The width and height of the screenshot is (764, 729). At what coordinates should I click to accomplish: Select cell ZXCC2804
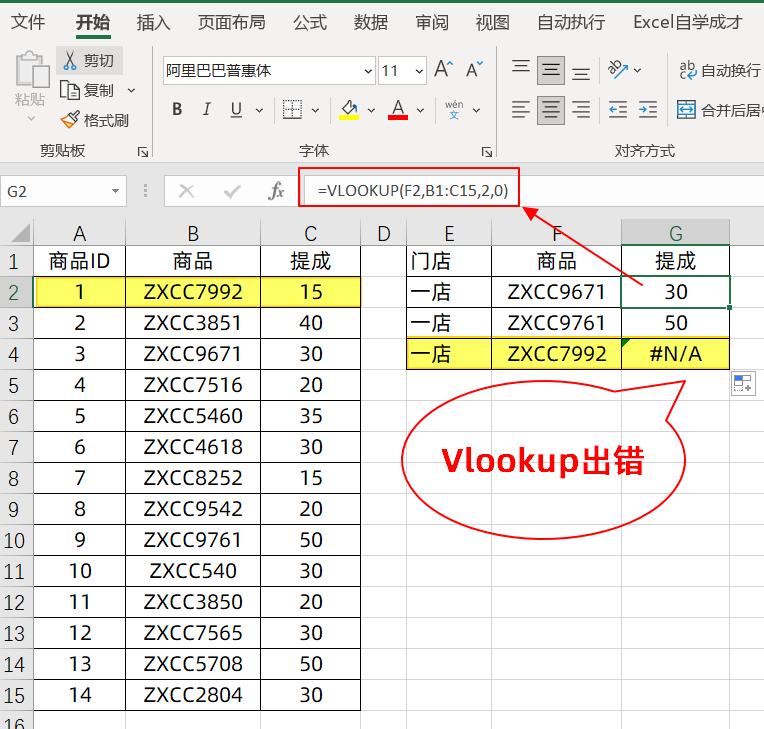[x=193, y=695]
